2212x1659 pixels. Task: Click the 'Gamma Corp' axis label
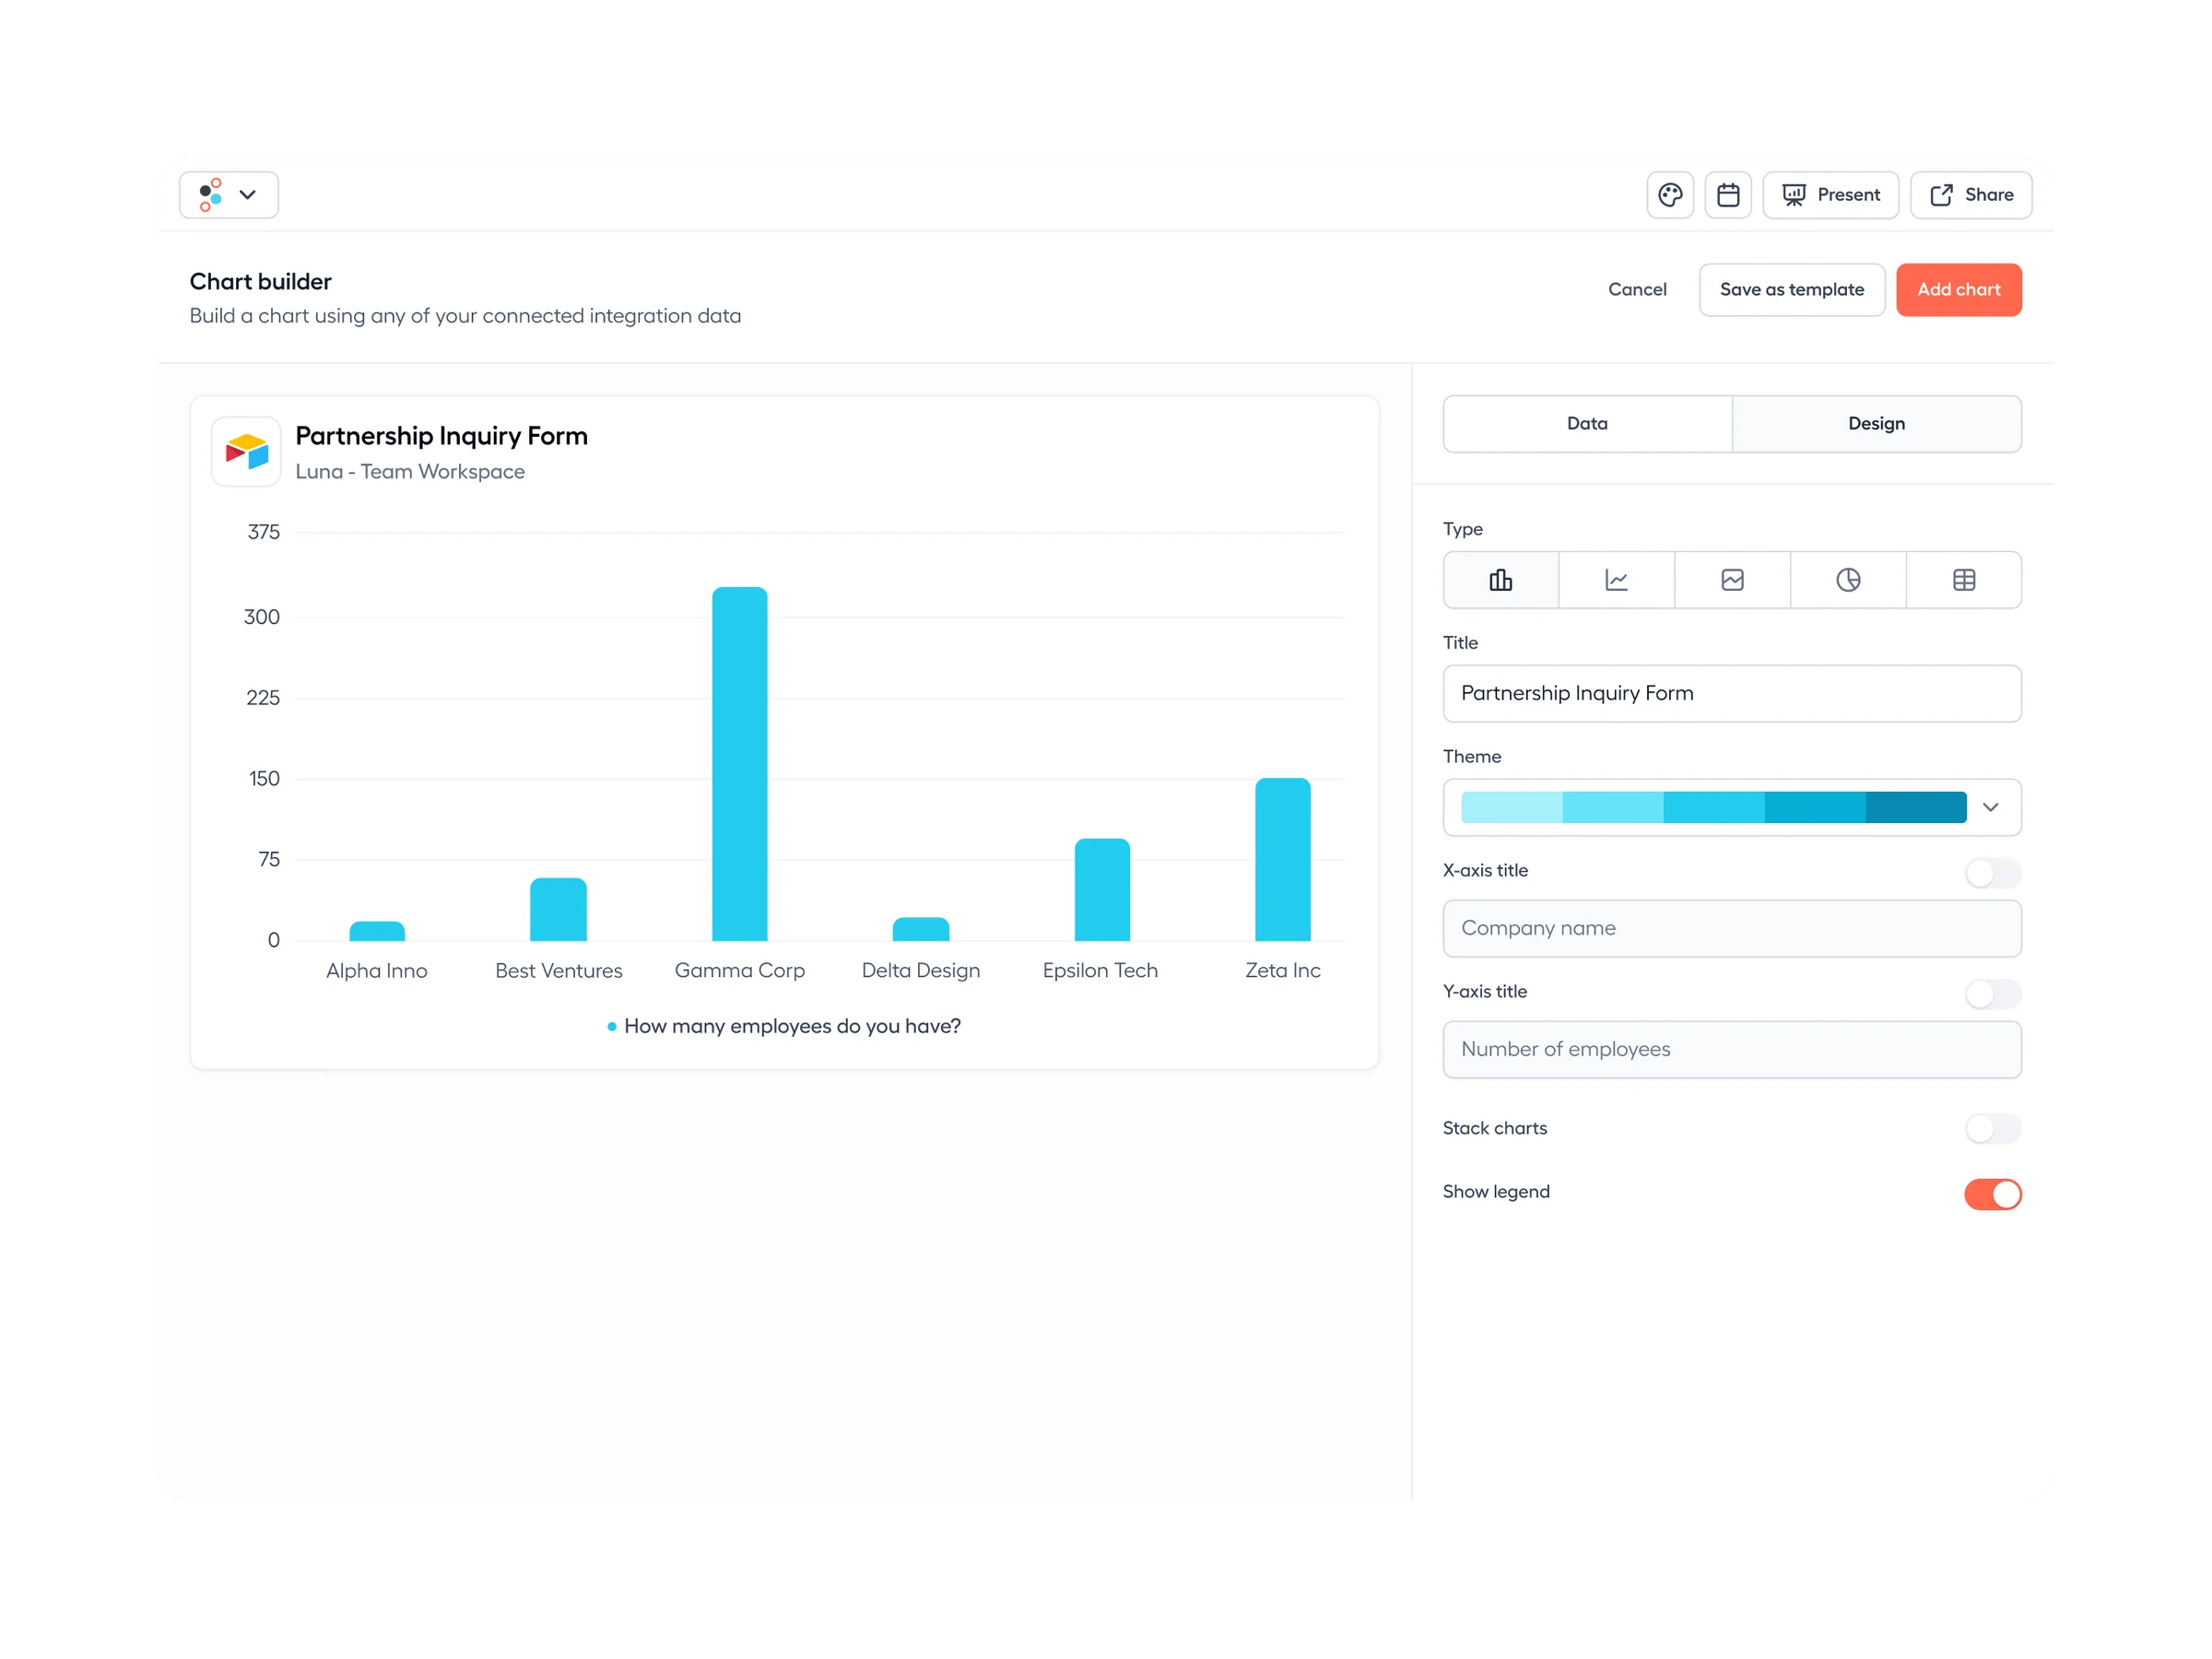pos(740,971)
